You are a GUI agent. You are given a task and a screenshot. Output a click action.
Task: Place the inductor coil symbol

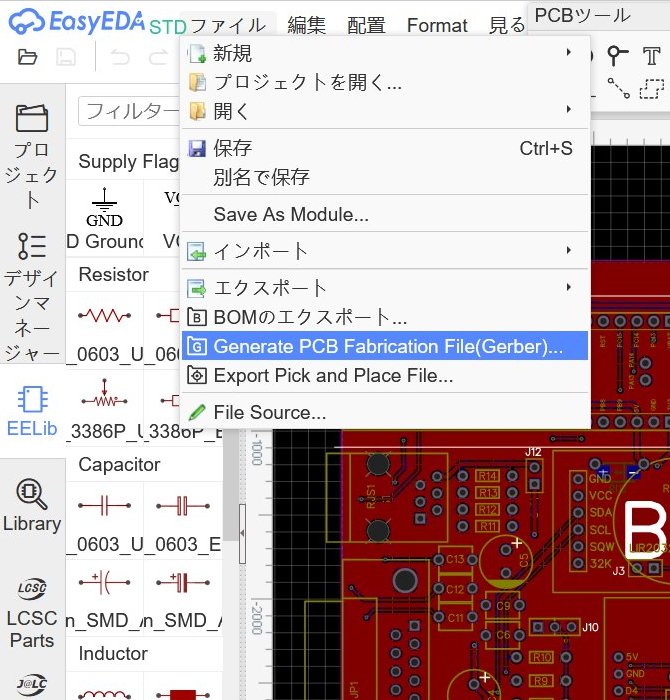(x=104, y=694)
